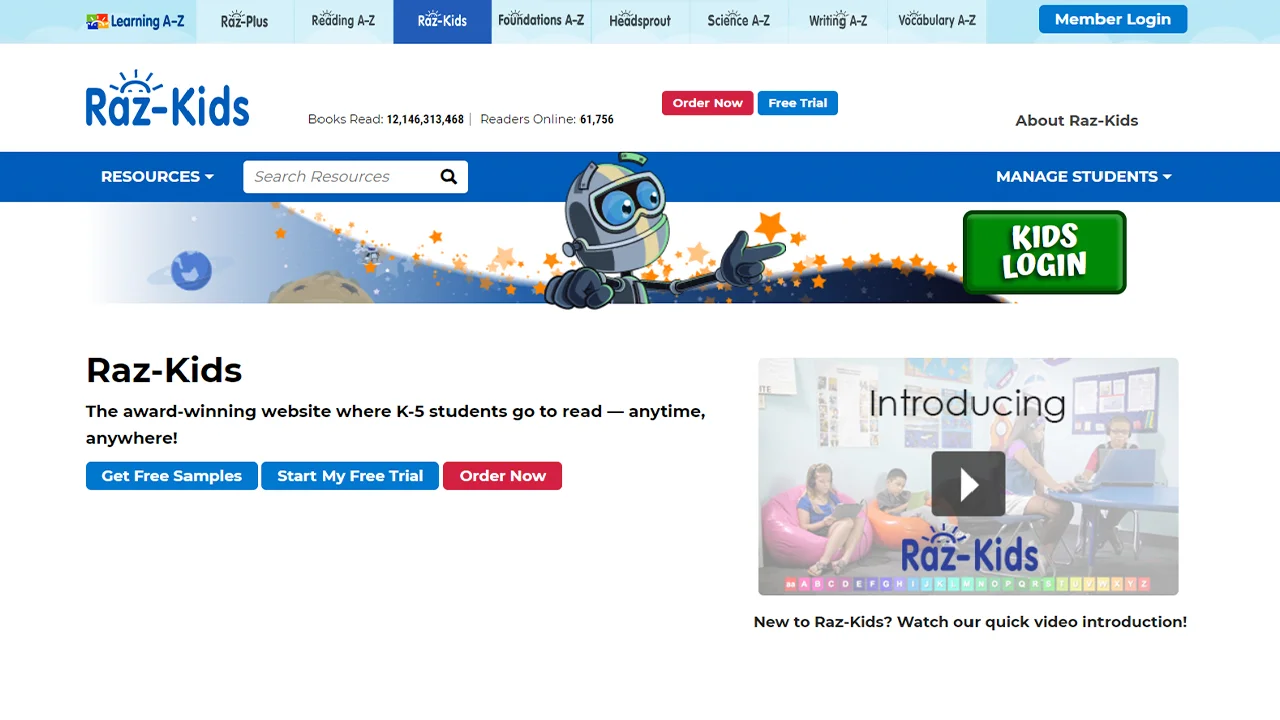Click the Raz-Kids page heading
The image size is (1280, 720).
pyautogui.click(x=164, y=370)
